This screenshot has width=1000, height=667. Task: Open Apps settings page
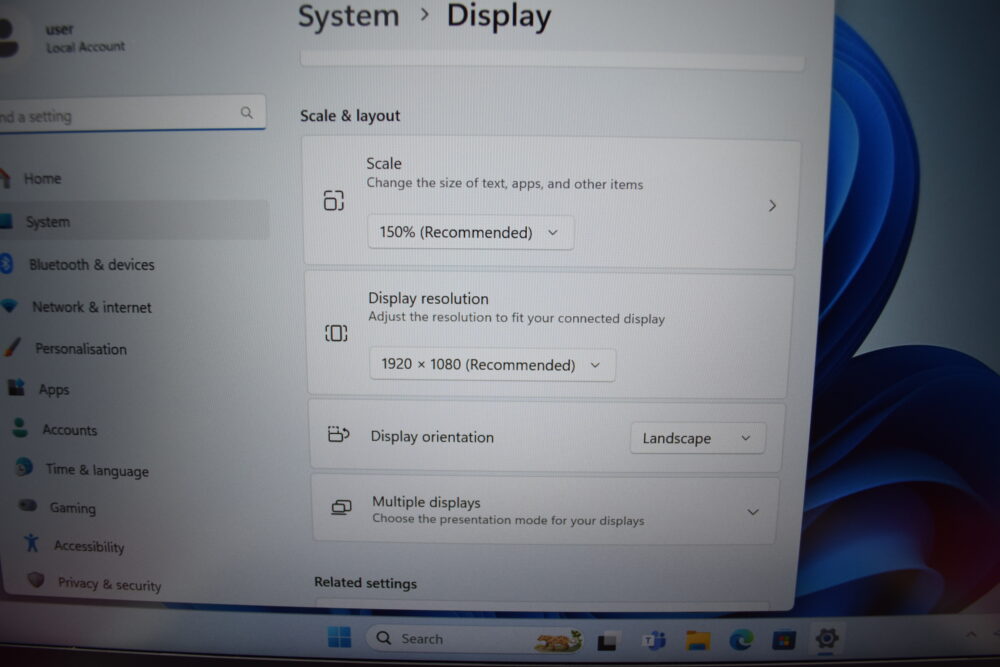(x=54, y=390)
